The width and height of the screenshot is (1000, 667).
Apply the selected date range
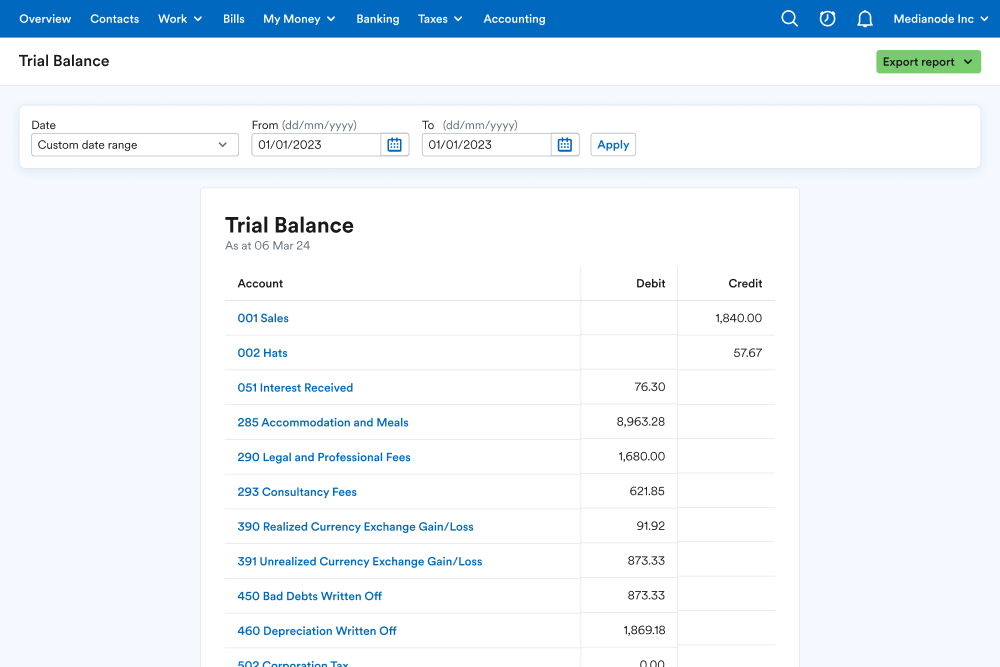pos(613,145)
